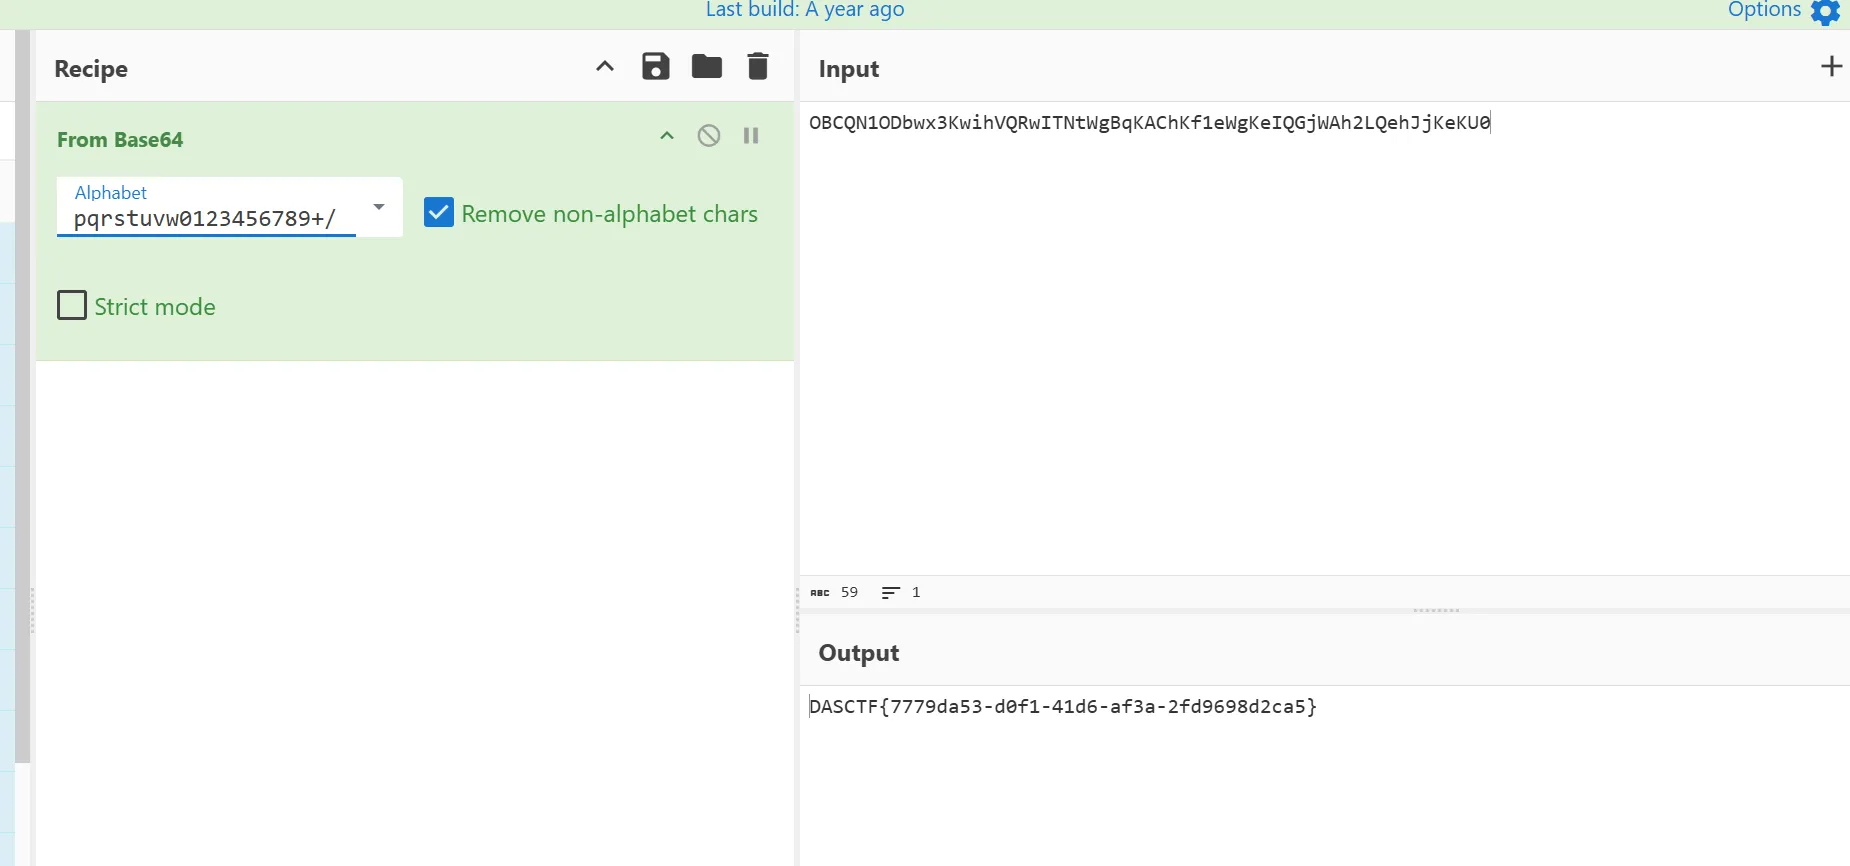Clear the recipe with the trash icon
1850x866 pixels.
tap(758, 67)
